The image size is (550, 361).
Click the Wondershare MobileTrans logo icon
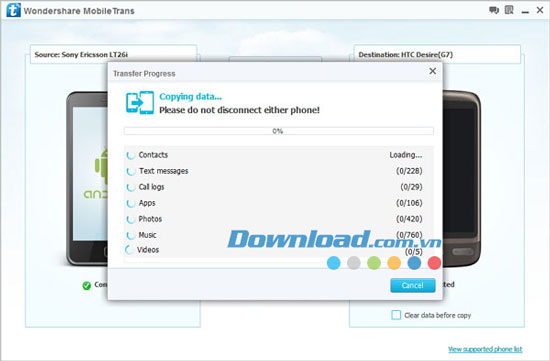click(13, 10)
